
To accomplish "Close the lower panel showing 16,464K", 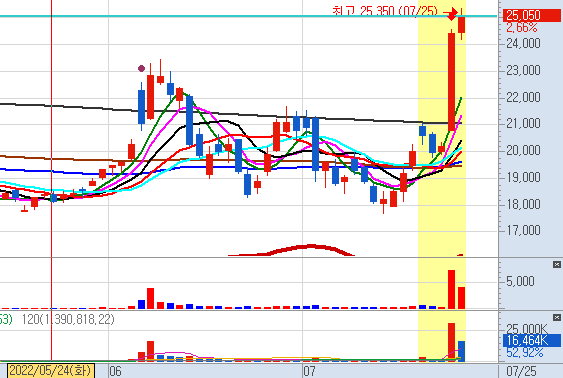I will tap(557, 317).
